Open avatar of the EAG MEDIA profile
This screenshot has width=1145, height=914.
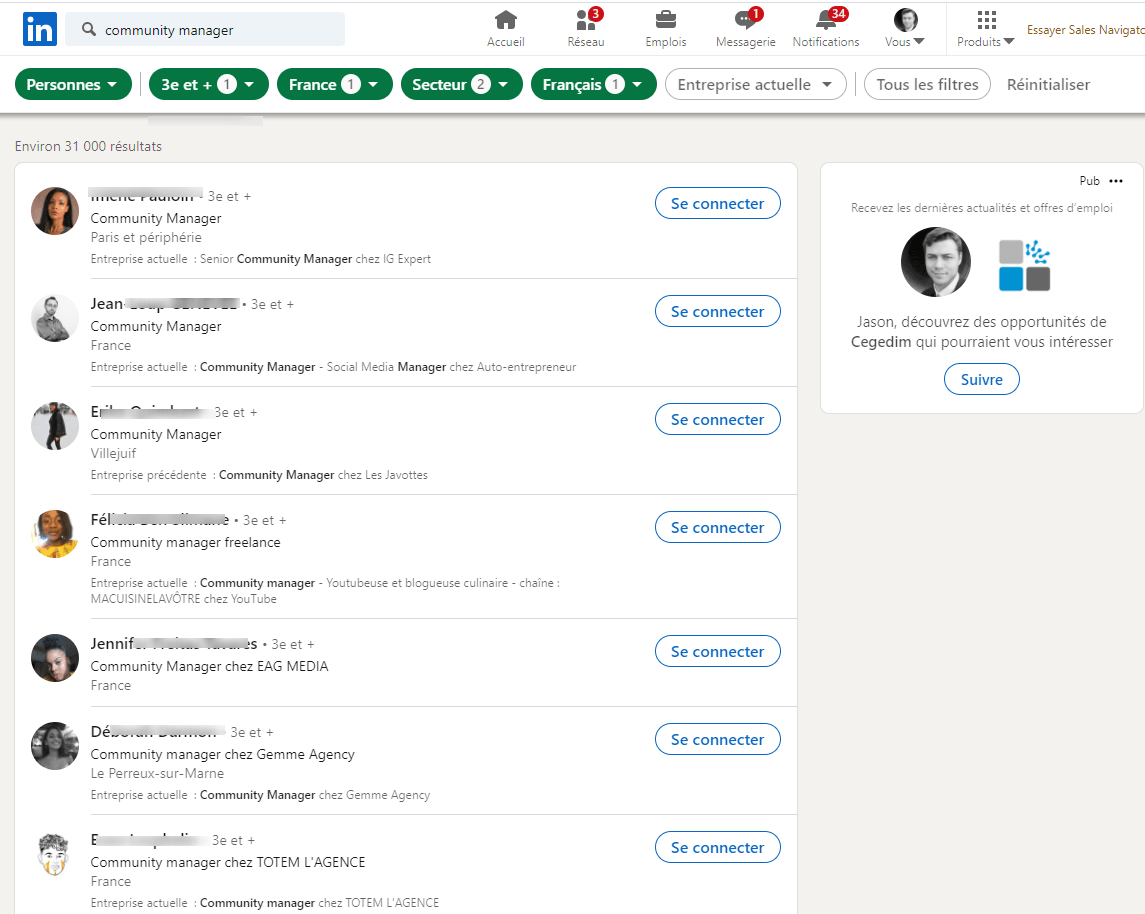(55, 658)
